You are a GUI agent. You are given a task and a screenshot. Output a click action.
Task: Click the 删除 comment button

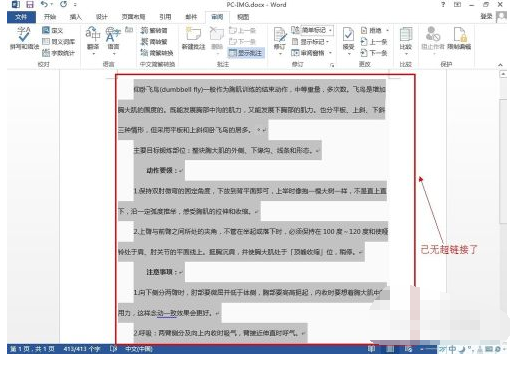[x=217, y=40]
